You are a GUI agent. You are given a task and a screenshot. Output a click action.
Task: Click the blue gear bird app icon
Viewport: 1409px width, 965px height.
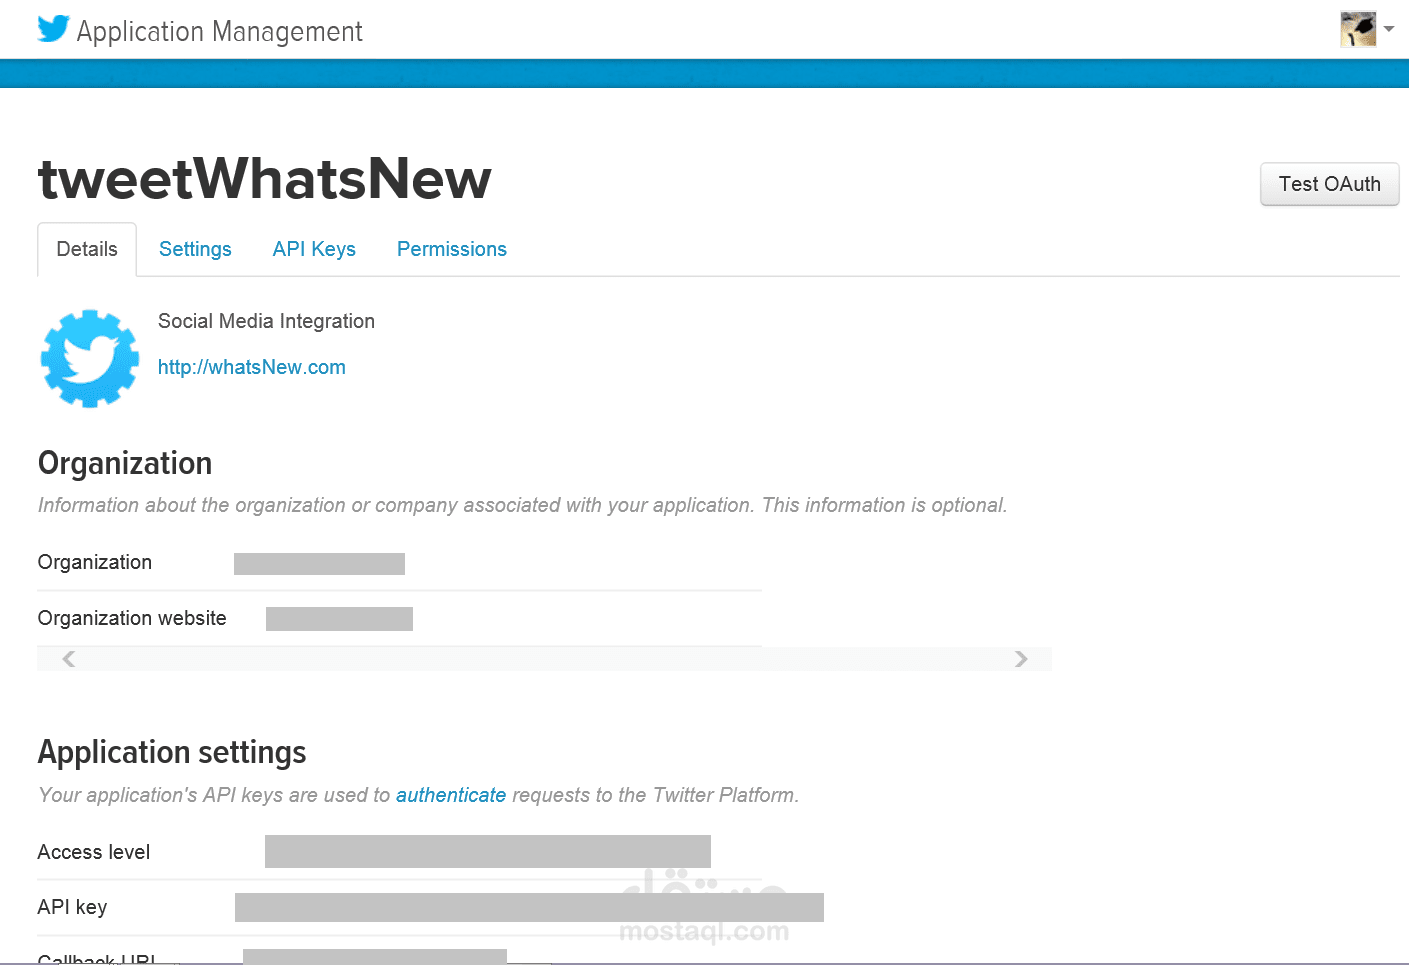tap(90, 358)
